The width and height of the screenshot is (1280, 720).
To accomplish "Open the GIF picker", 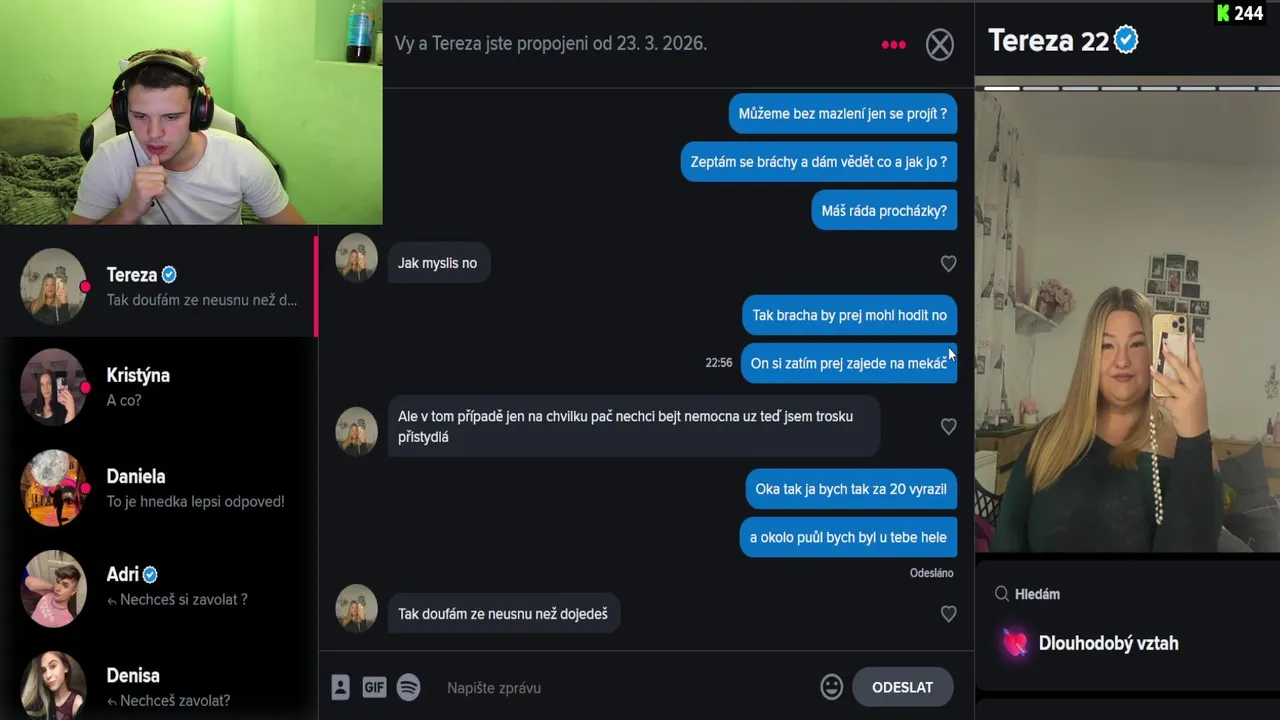I will point(374,687).
